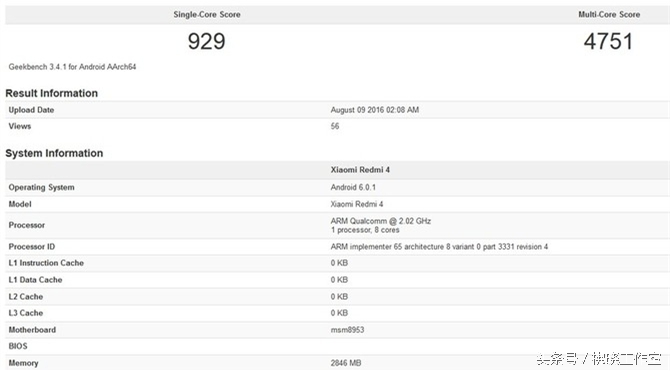This screenshot has width=670, height=371.
Task: Click the Memory label
Action: tap(23, 363)
